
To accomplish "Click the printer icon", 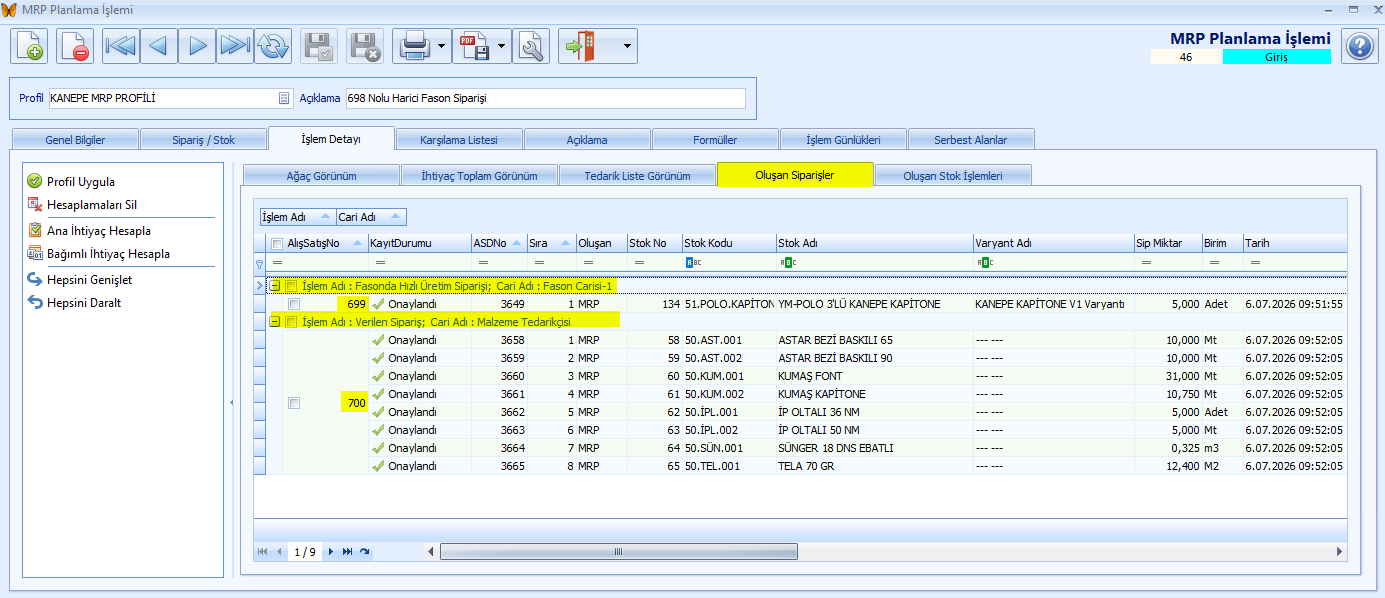I will pyautogui.click(x=413, y=46).
